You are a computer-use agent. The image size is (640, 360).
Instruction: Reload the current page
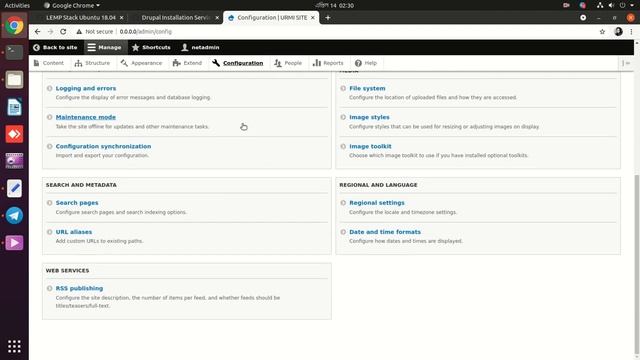(63, 31)
